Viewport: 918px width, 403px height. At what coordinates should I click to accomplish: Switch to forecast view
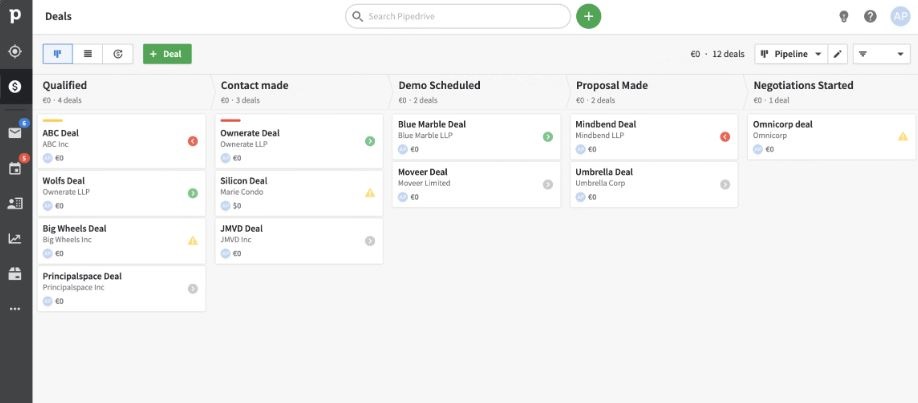coord(118,54)
